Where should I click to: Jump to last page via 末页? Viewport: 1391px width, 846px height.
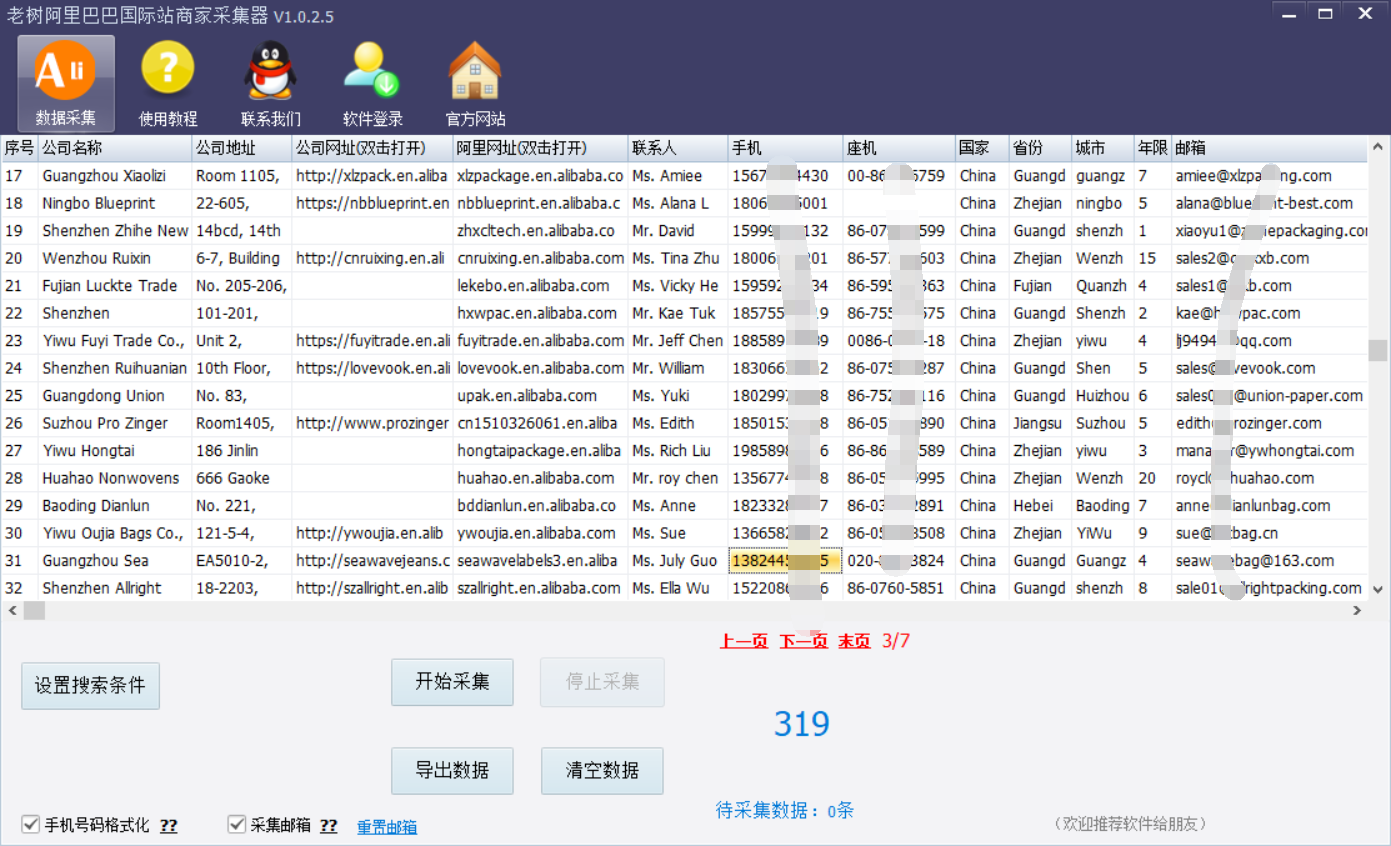pyautogui.click(x=854, y=641)
